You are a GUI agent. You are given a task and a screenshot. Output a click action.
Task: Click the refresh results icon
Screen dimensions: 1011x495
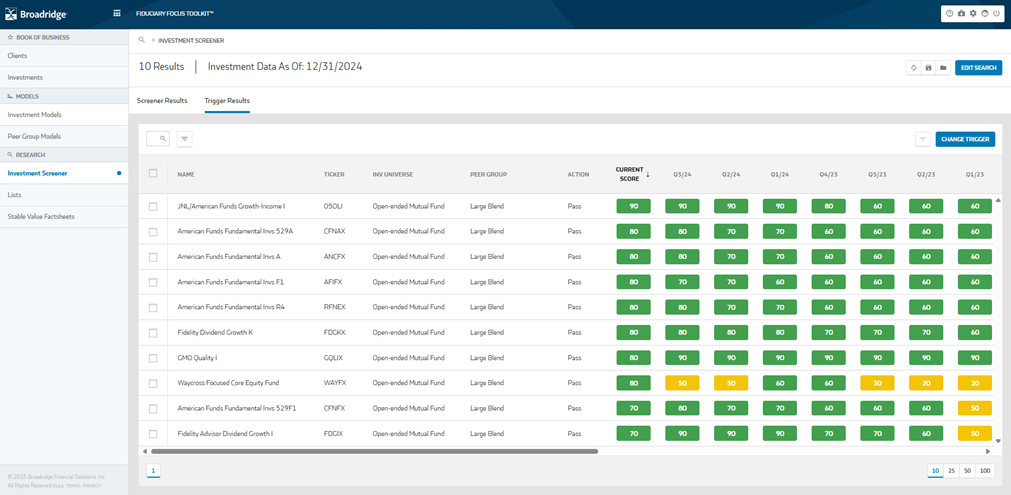click(x=913, y=68)
